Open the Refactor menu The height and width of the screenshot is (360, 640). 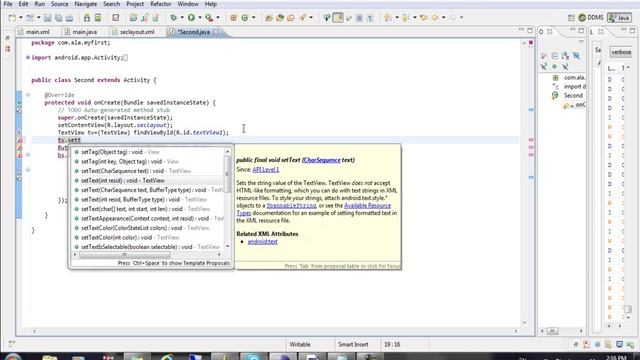160,4
